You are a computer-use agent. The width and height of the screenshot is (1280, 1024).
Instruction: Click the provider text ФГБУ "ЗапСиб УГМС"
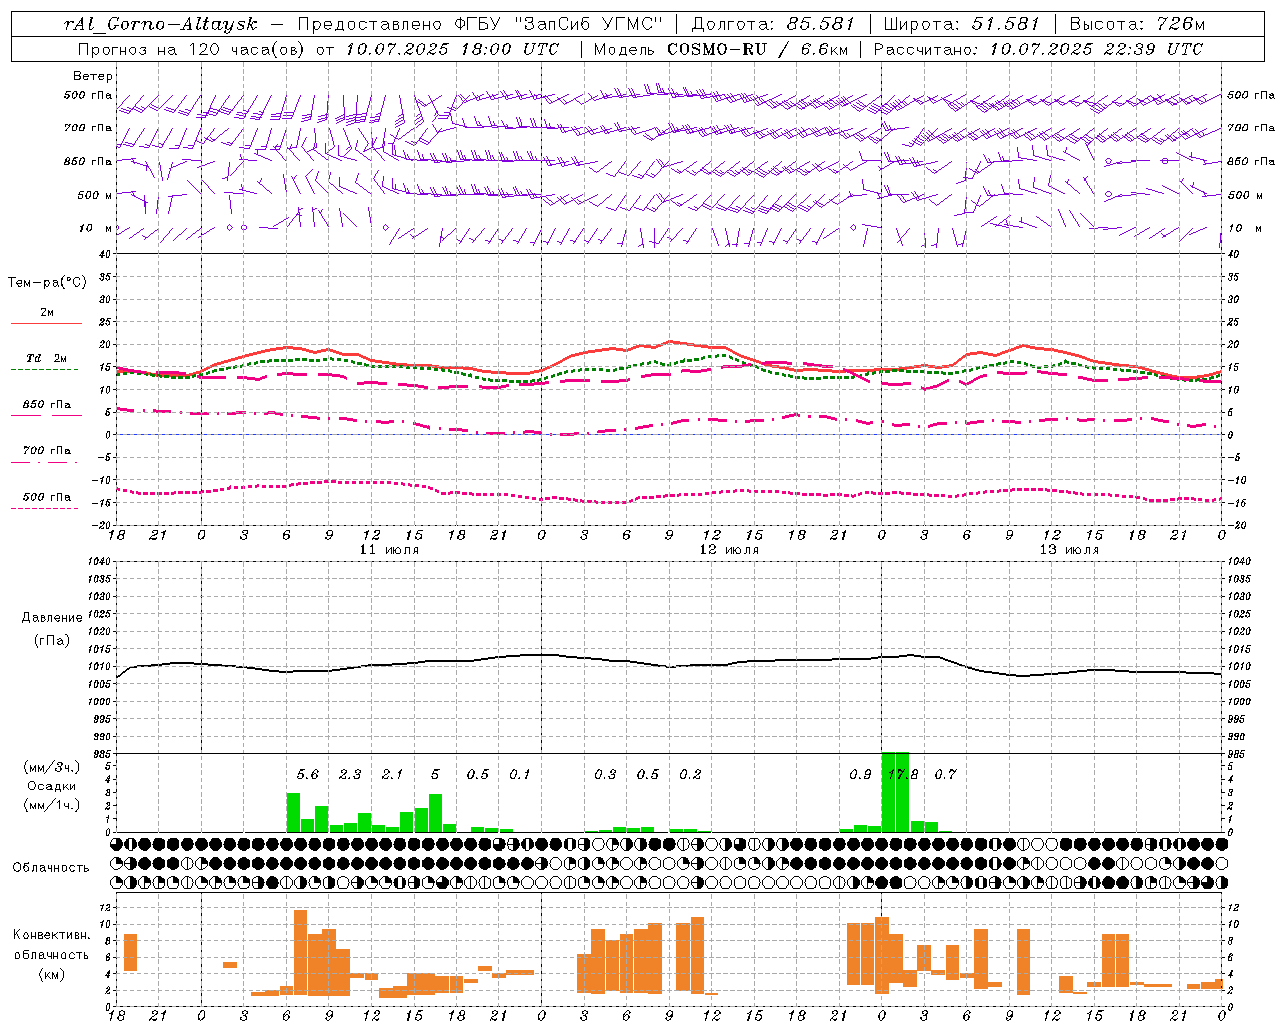tap(560, 24)
